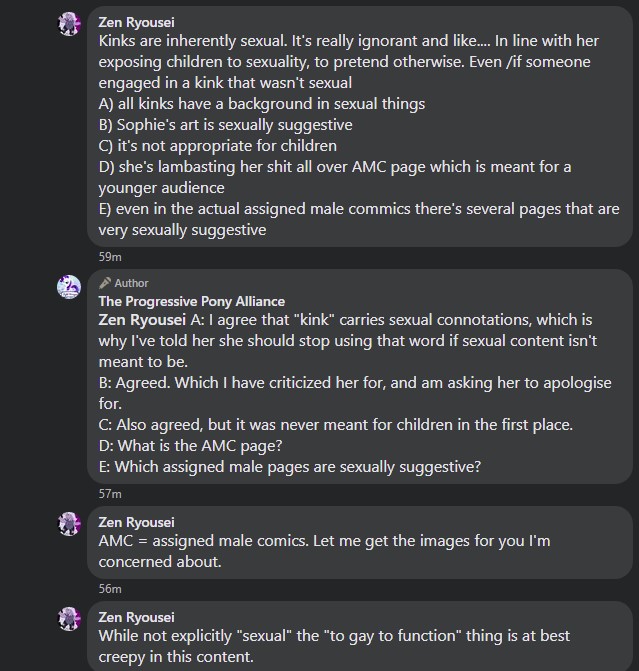Click the 'Kinks are inherently sexual' comment bubble

pos(360,126)
